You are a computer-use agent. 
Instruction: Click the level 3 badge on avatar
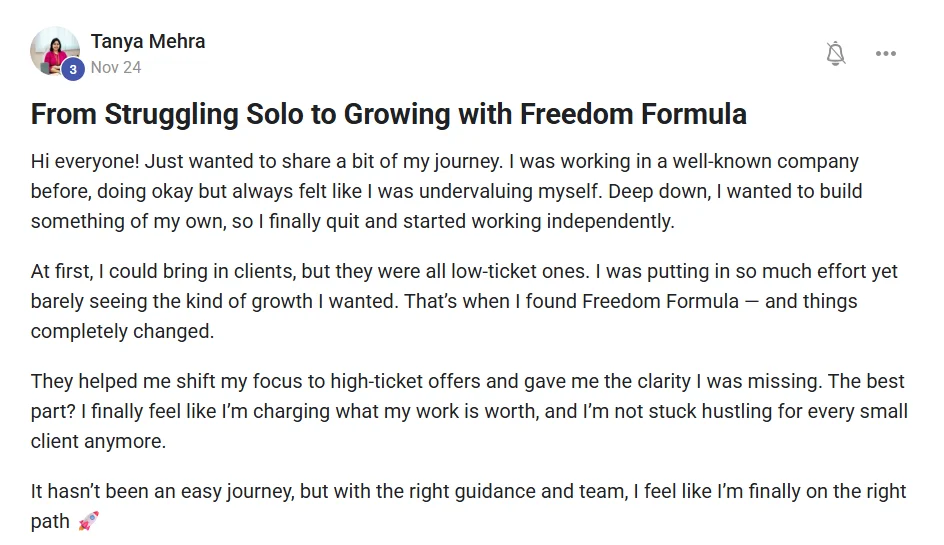(72, 69)
